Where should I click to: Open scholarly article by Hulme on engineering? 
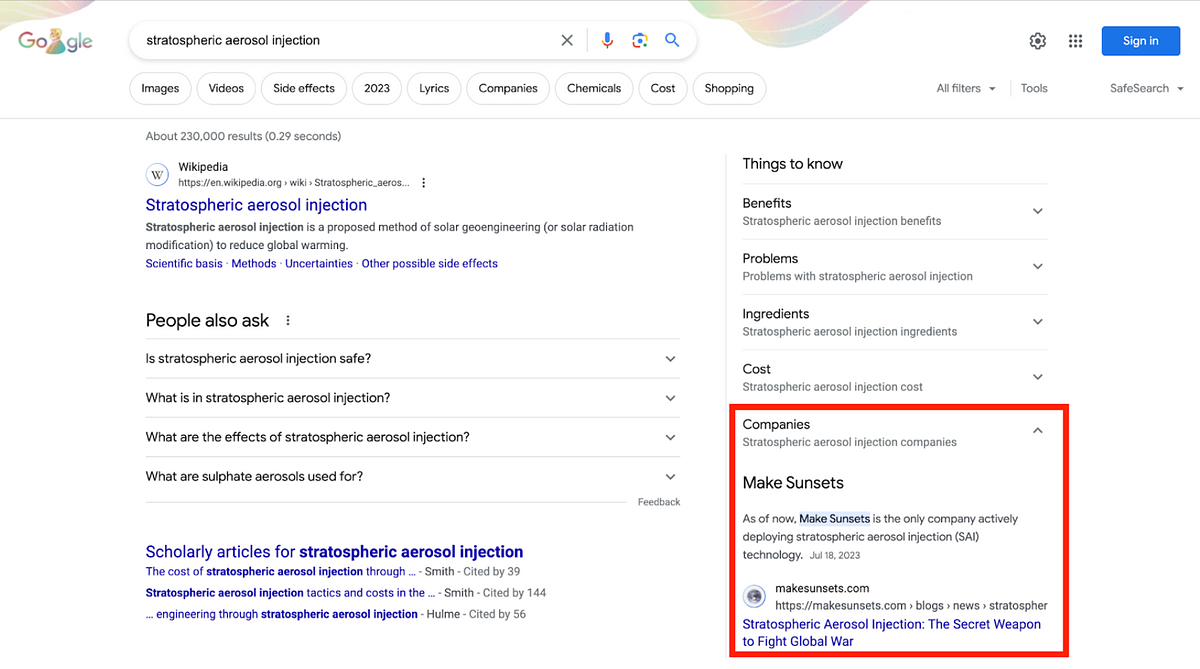282,614
